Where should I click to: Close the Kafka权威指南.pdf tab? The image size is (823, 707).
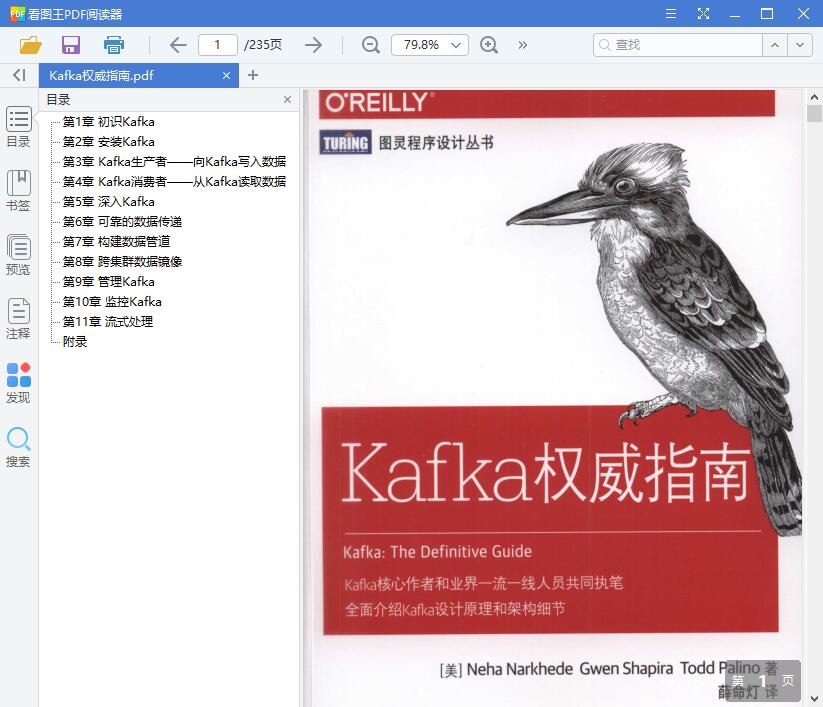pos(226,76)
